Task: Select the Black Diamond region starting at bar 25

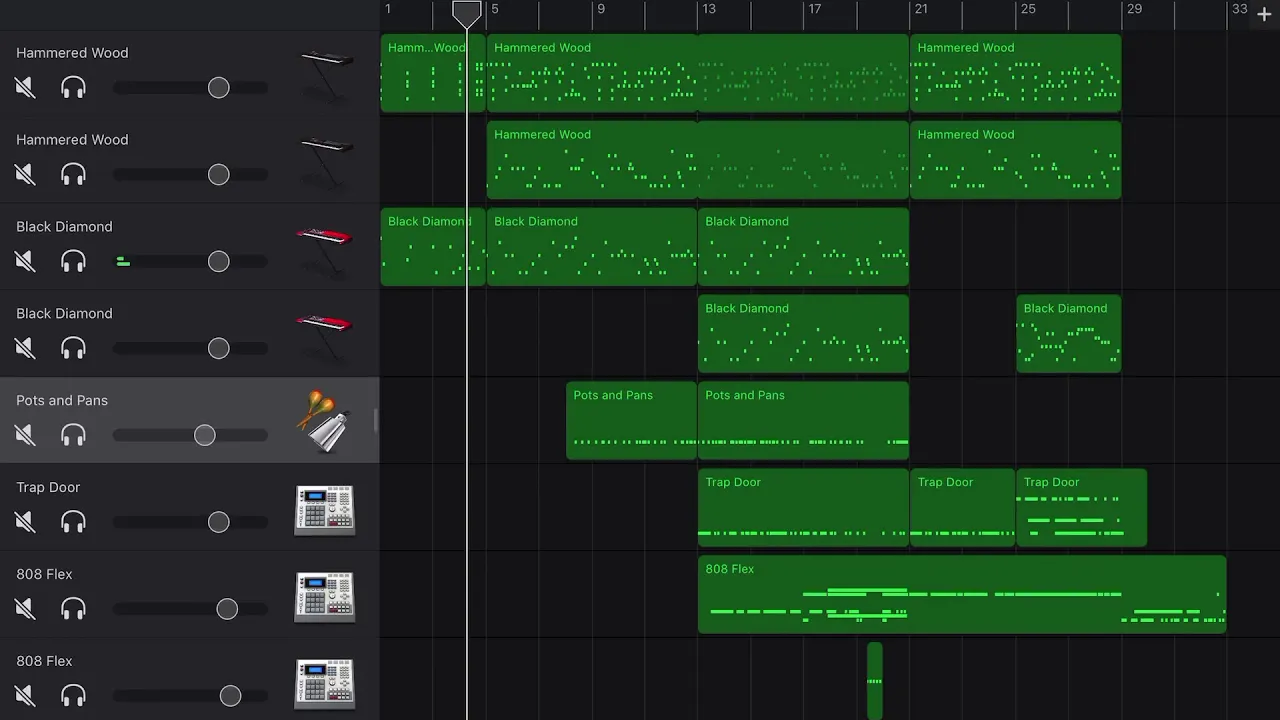Action: 1069,334
